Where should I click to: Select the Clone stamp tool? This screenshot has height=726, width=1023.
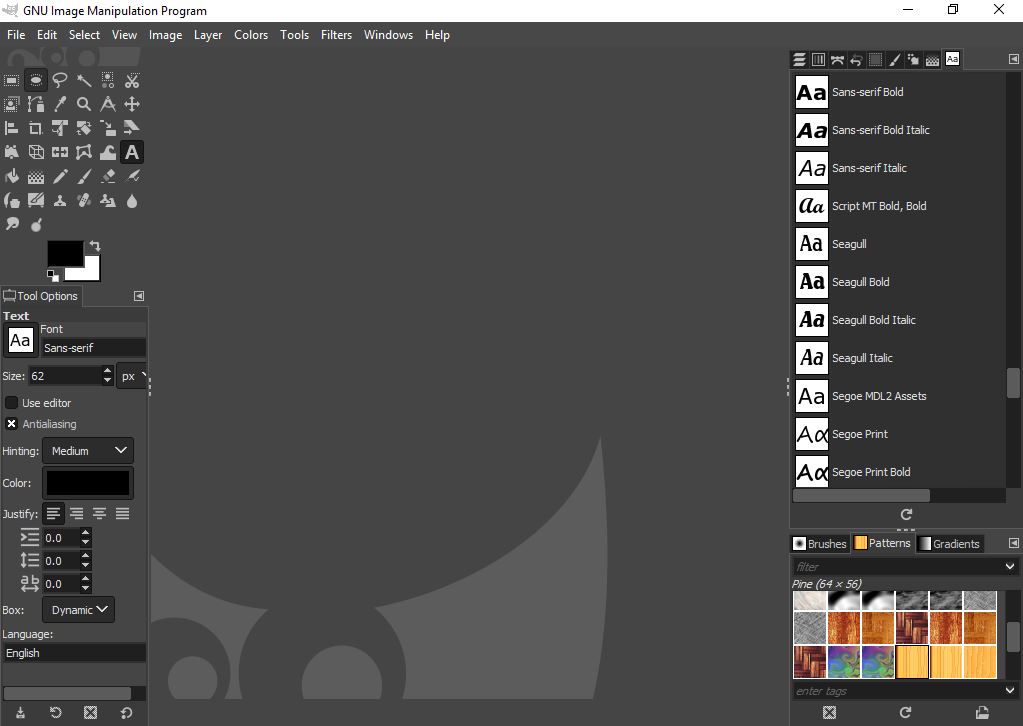[x=60, y=201]
